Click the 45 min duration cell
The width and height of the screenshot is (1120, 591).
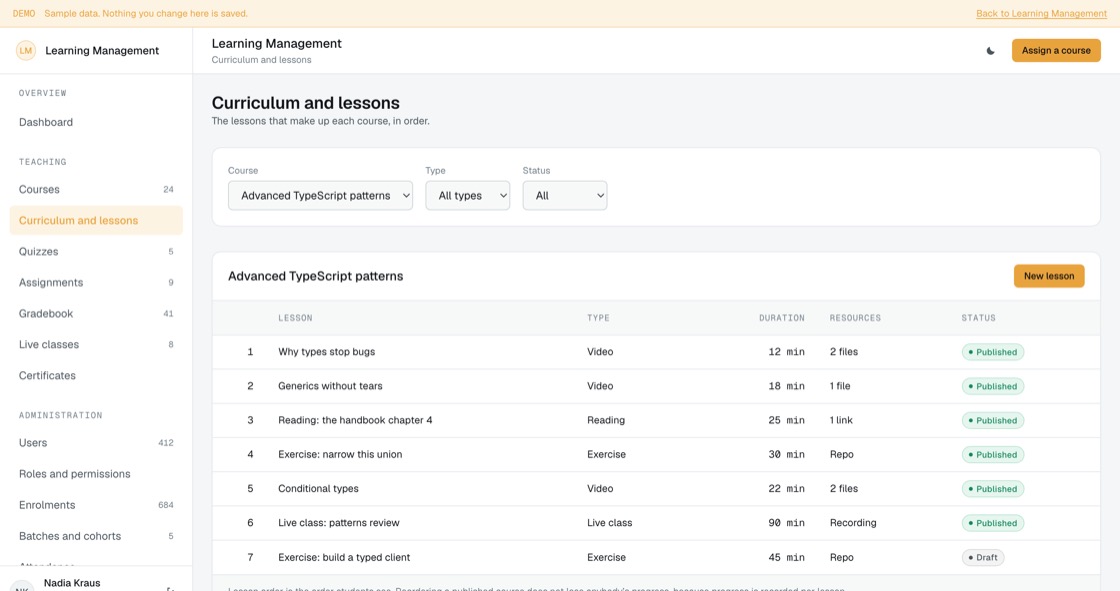tap(786, 557)
